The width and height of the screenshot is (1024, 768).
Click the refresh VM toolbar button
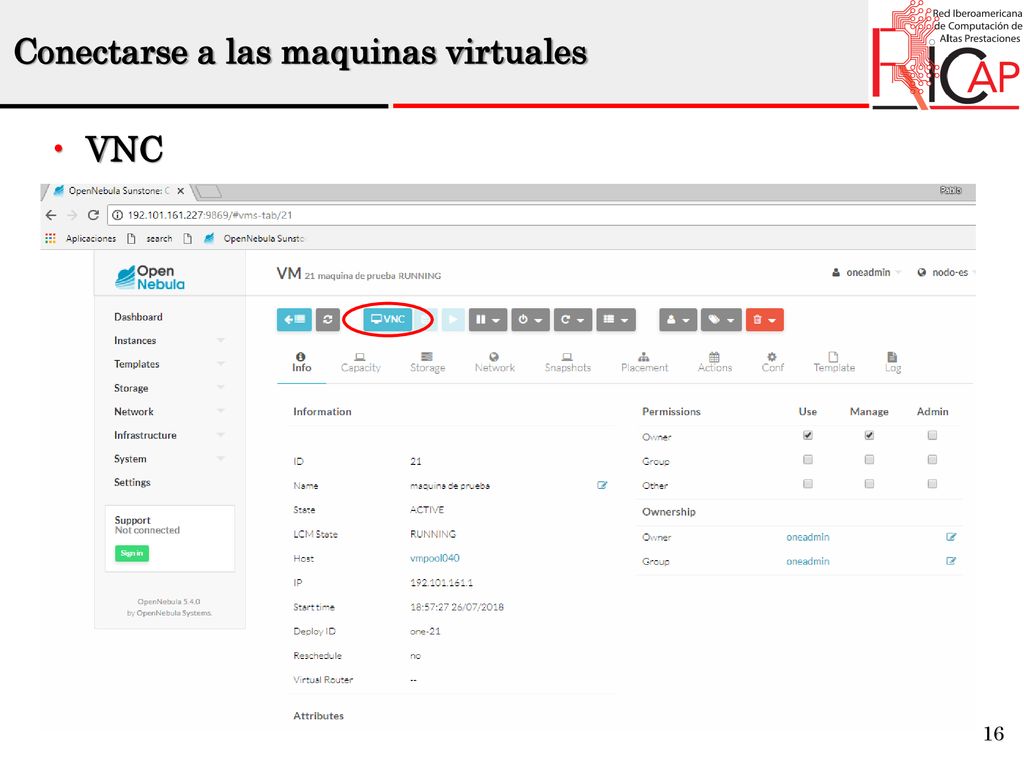tap(328, 319)
